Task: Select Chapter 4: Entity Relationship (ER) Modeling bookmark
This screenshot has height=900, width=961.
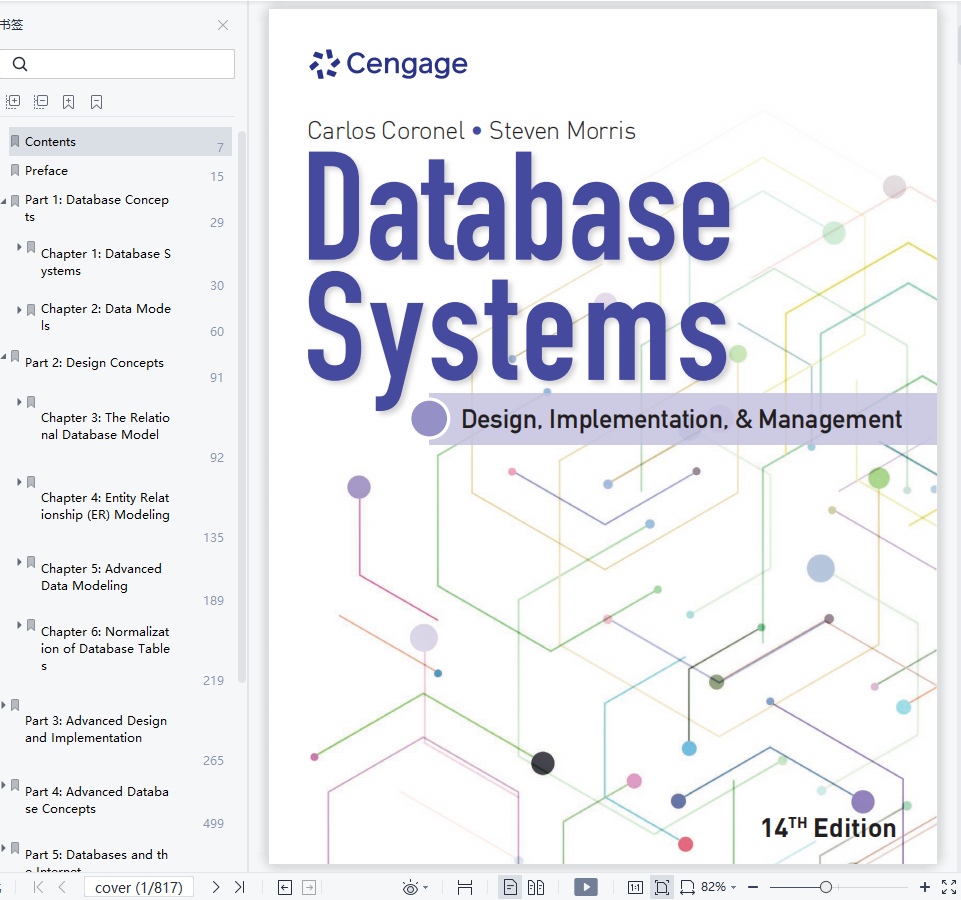Action: [105, 506]
